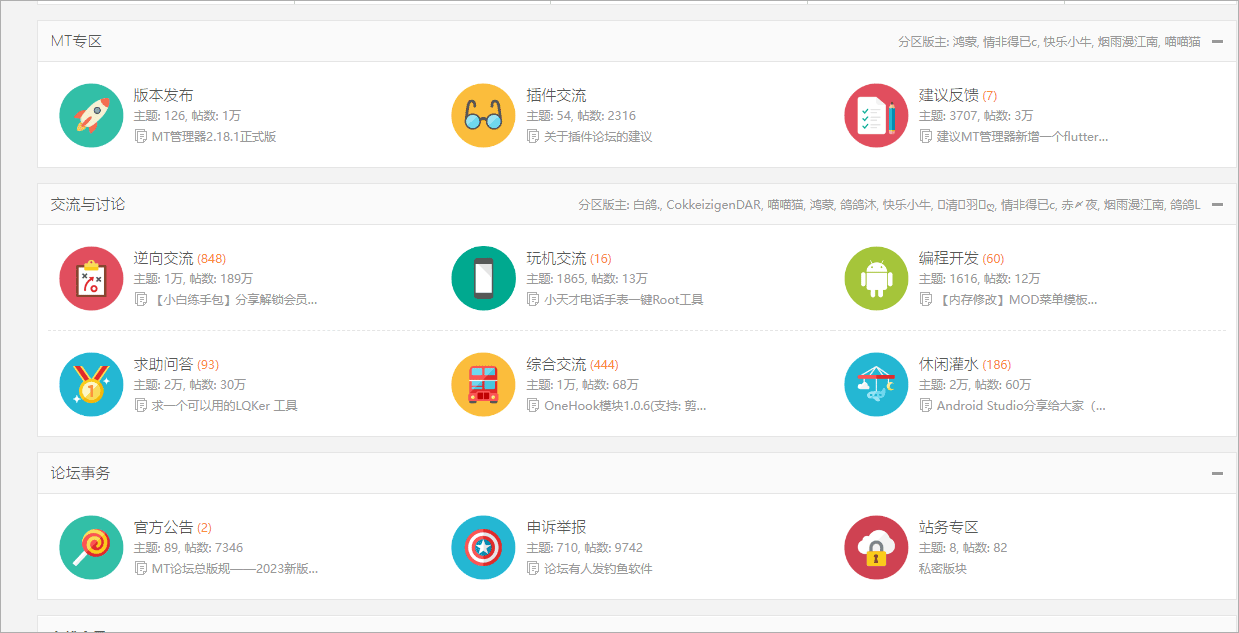Open the 论坛有人发钓鱼软件 thread
The height and width of the screenshot is (633, 1239).
[597, 568]
